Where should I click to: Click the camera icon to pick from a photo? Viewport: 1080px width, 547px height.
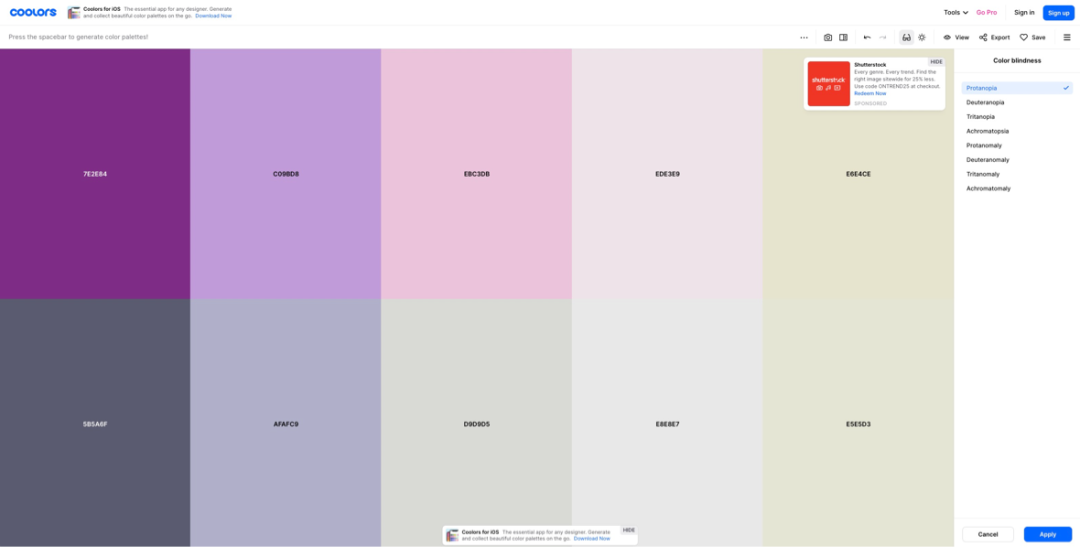click(x=828, y=37)
